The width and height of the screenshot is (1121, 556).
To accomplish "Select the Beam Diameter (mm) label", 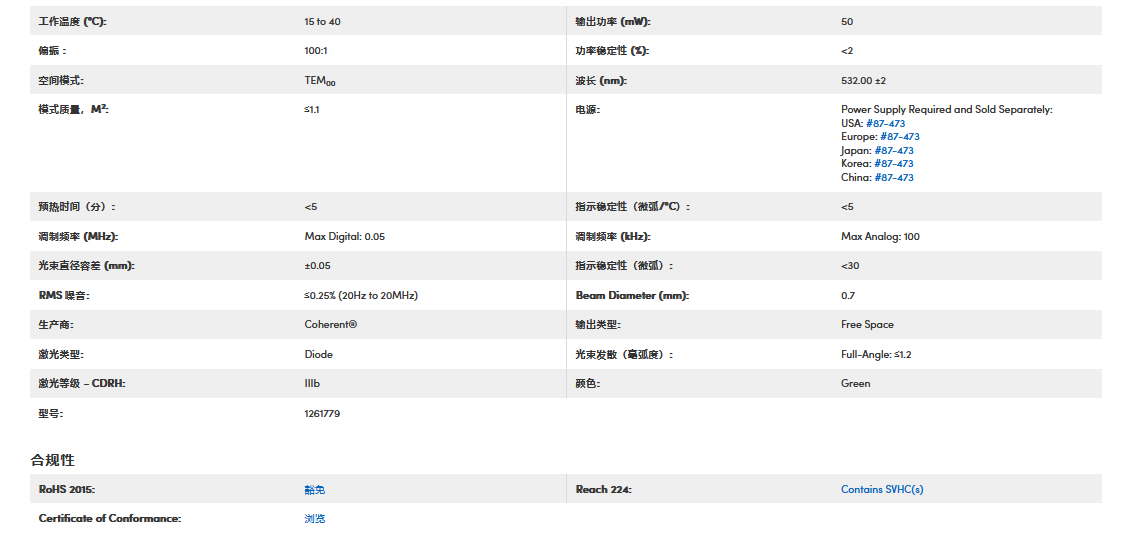I will click(x=632, y=295).
